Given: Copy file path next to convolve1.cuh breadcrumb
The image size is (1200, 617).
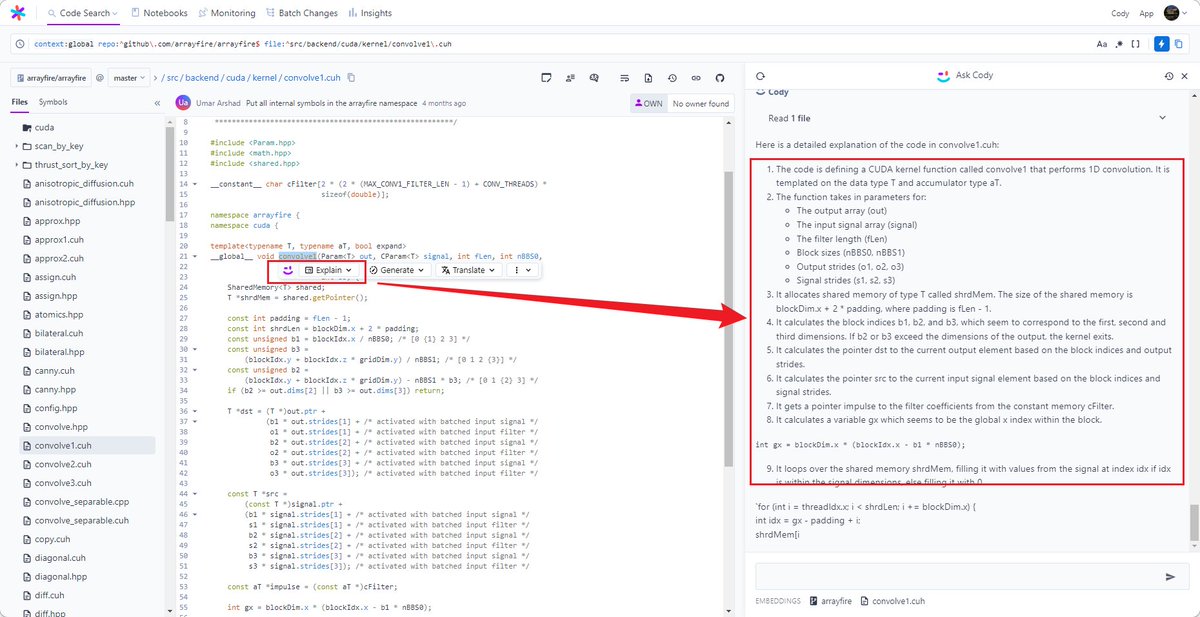Looking at the screenshot, I should [351, 77].
